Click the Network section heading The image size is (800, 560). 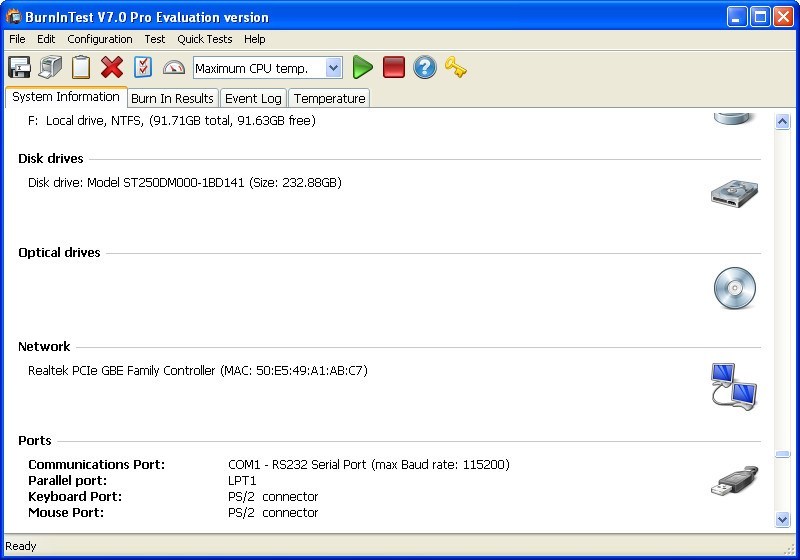44,347
